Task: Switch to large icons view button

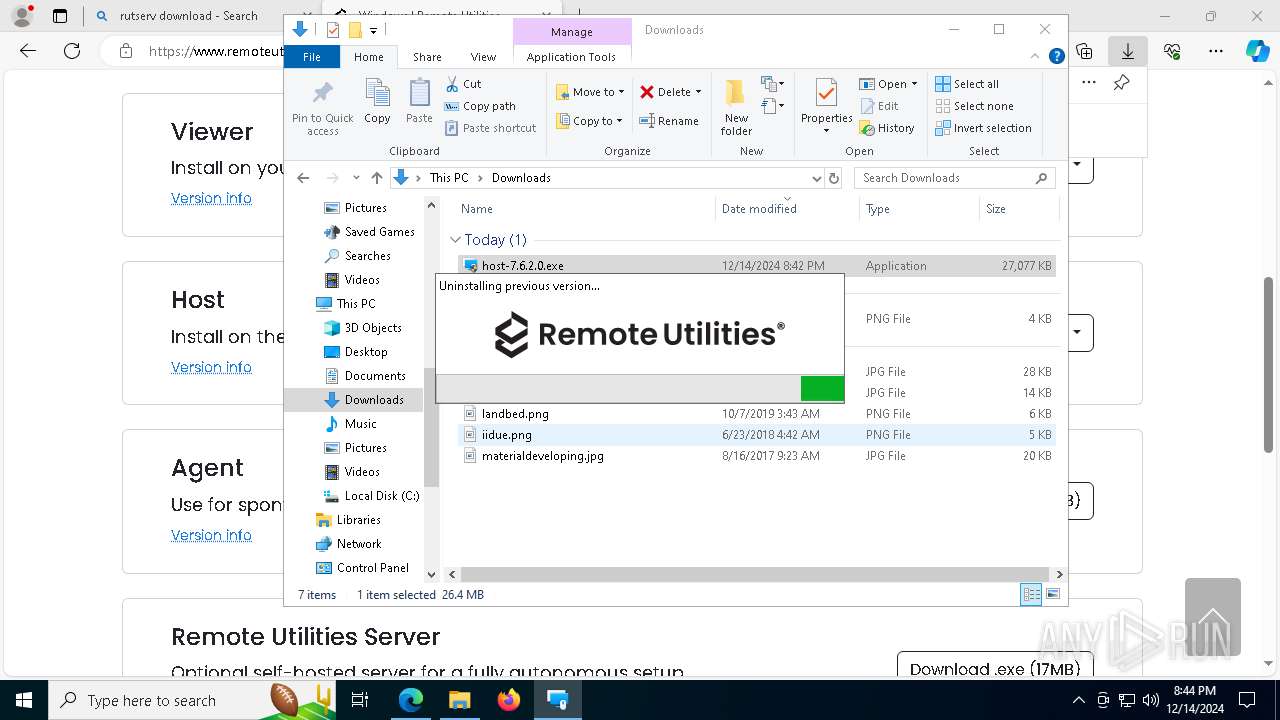Action: (1053, 595)
